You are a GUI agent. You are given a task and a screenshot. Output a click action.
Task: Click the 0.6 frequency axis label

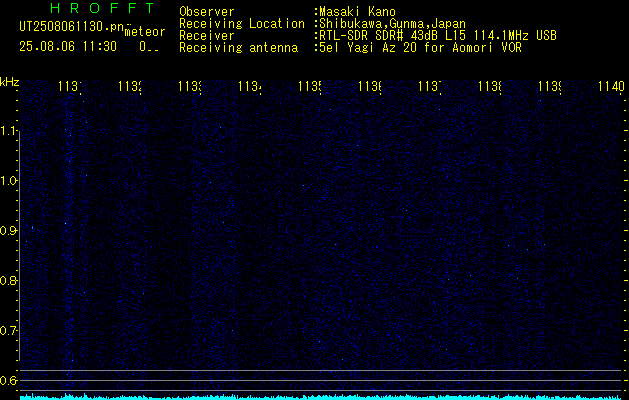(x=8, y=380)
